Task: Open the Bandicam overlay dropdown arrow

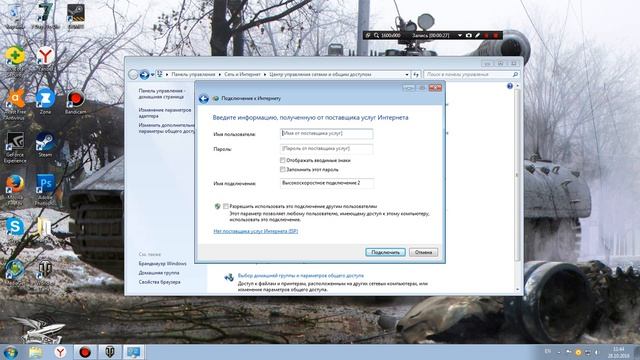Action: 460,36
